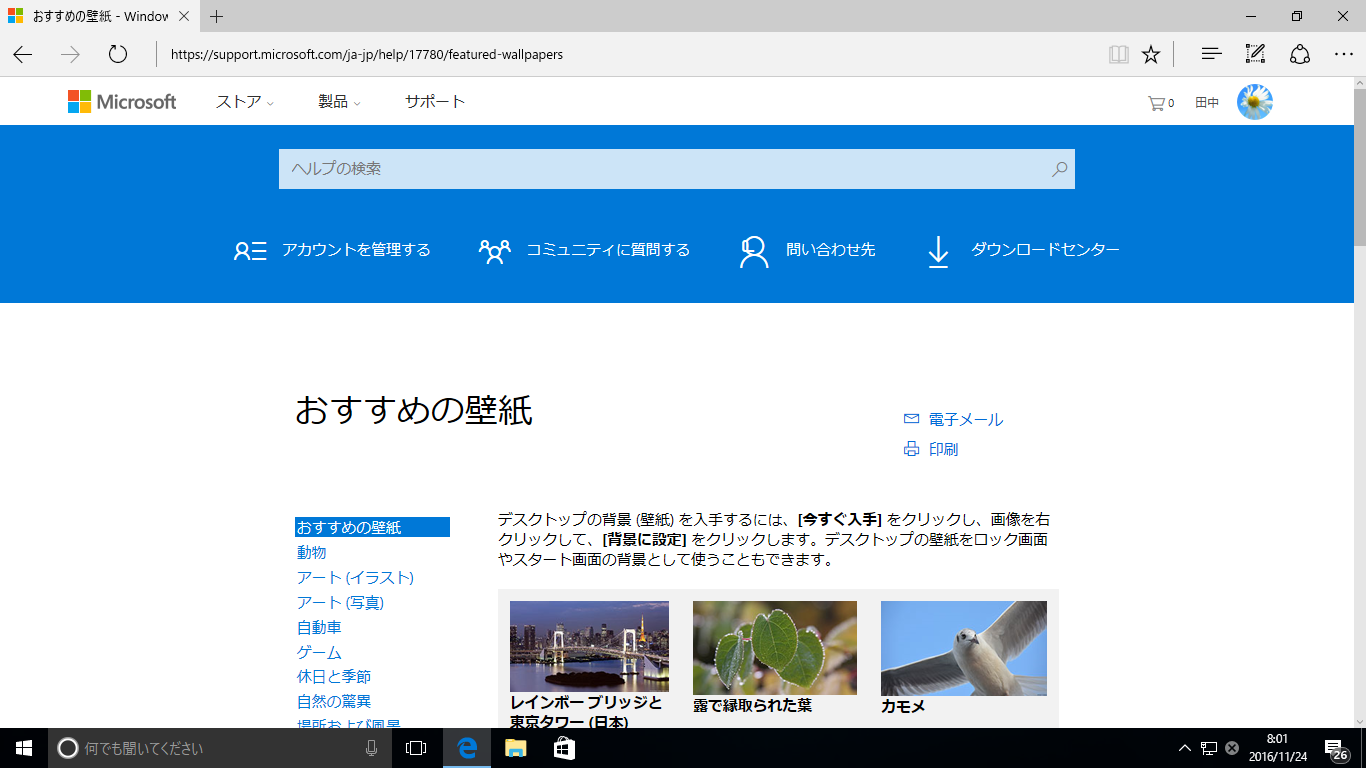Expand the 製品 dropdown menu
The width and height of the screenshot is (1366, 768).
(x=334, y=101)
